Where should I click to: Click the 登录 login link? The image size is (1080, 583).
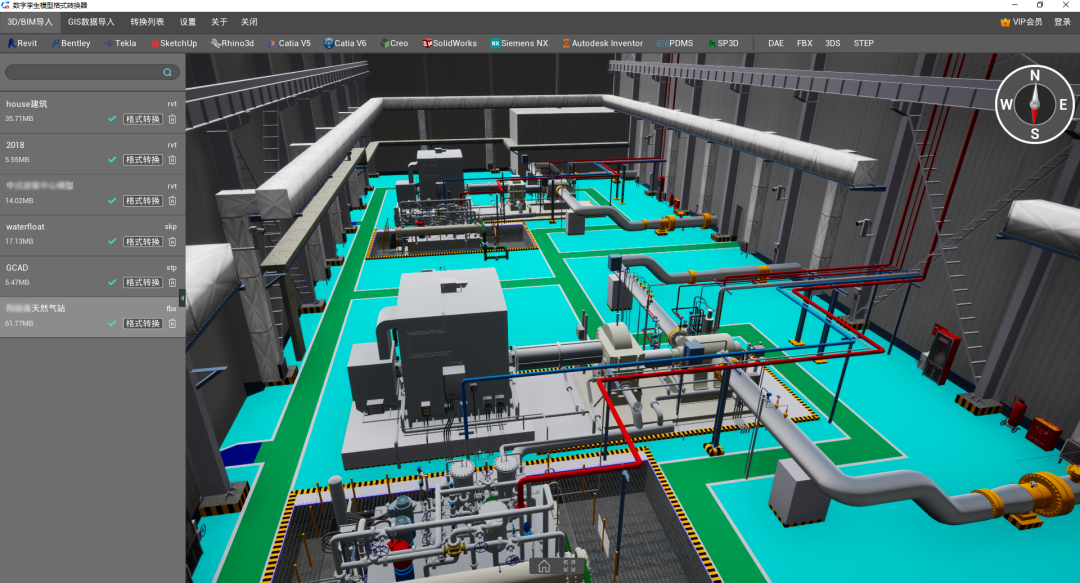click(x=1062, y=22)
